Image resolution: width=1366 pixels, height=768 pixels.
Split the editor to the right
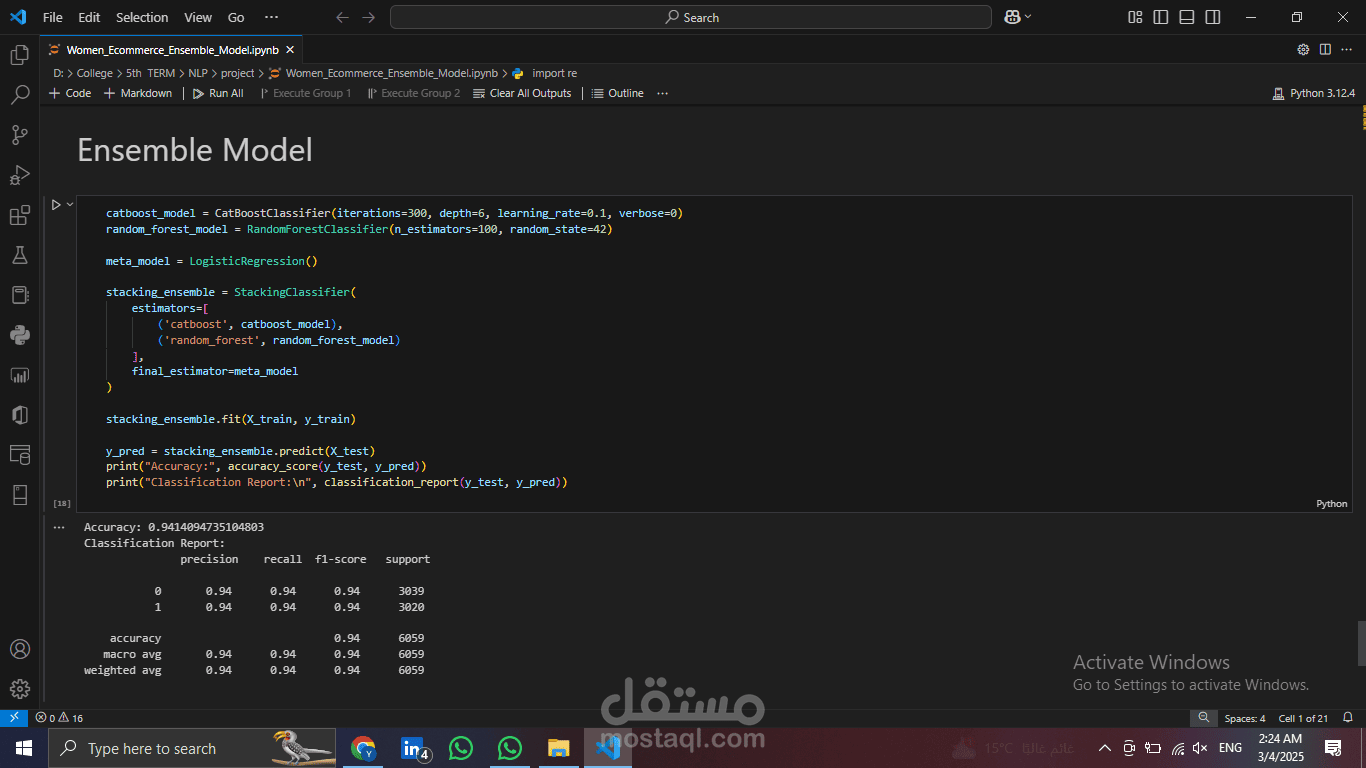1325,49
